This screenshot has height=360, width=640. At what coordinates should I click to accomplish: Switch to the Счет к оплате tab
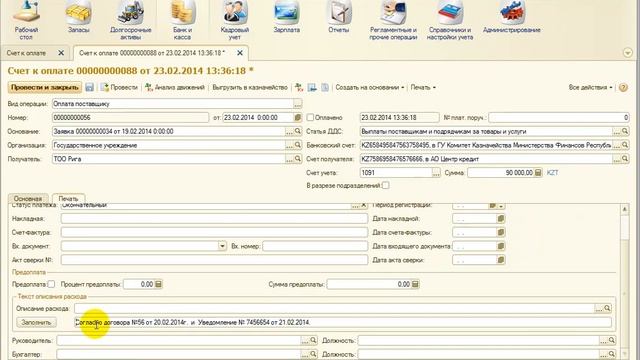pos(26,53)
